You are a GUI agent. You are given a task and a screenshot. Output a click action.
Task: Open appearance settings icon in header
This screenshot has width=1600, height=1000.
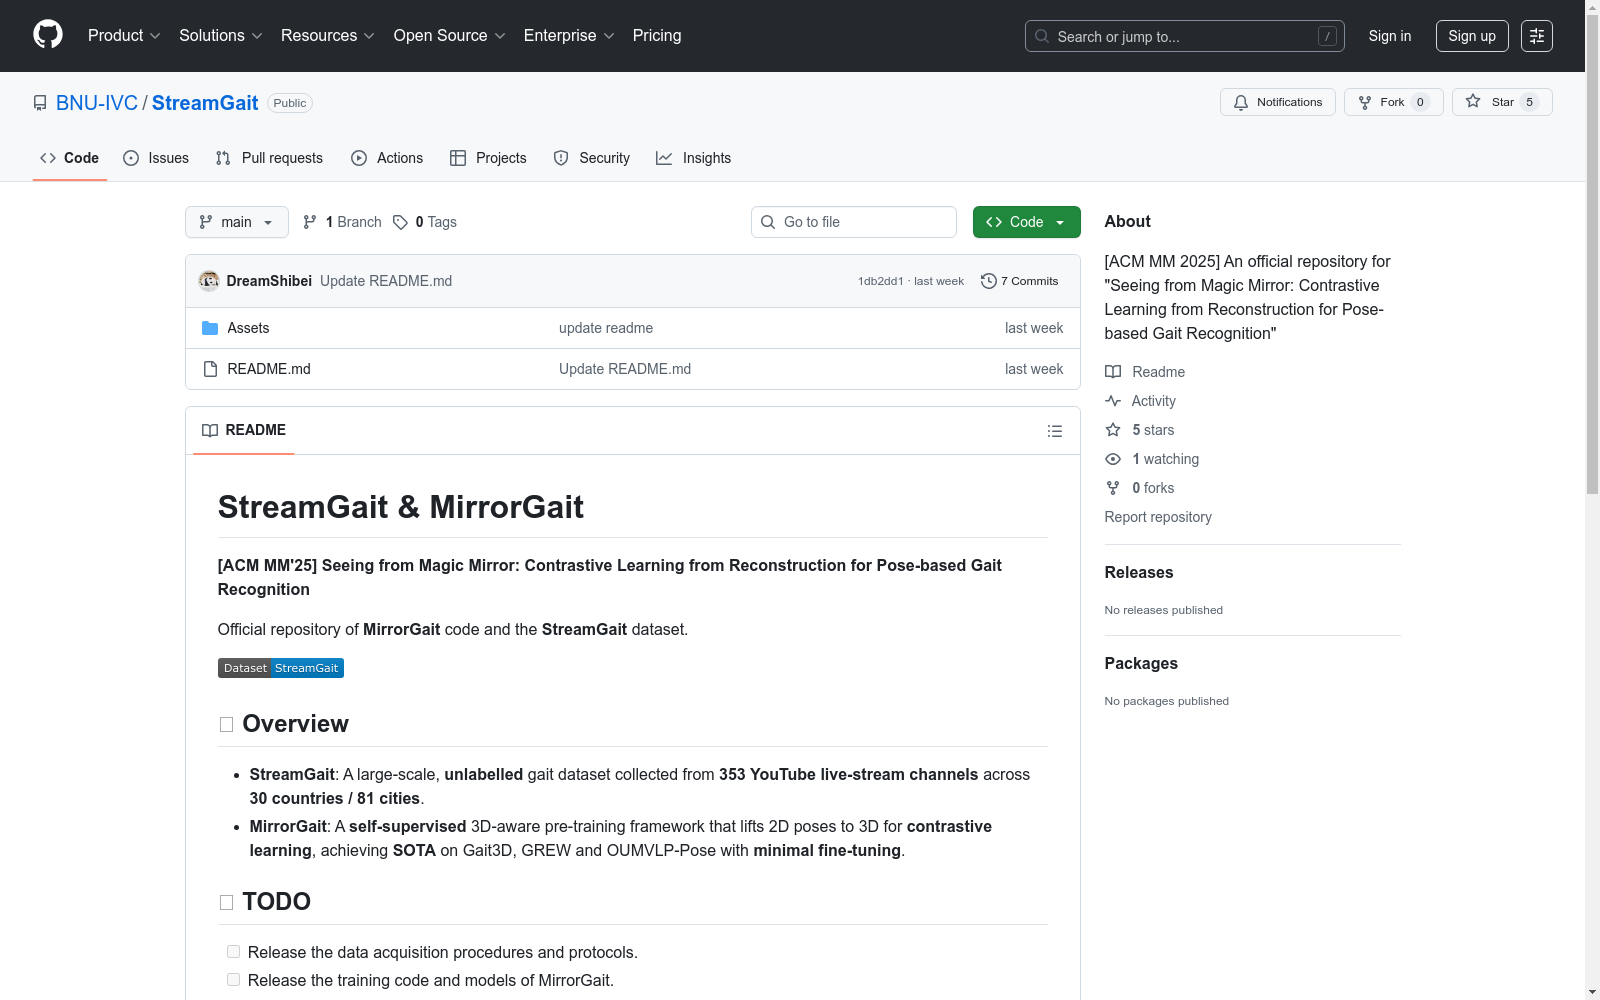1537,36
